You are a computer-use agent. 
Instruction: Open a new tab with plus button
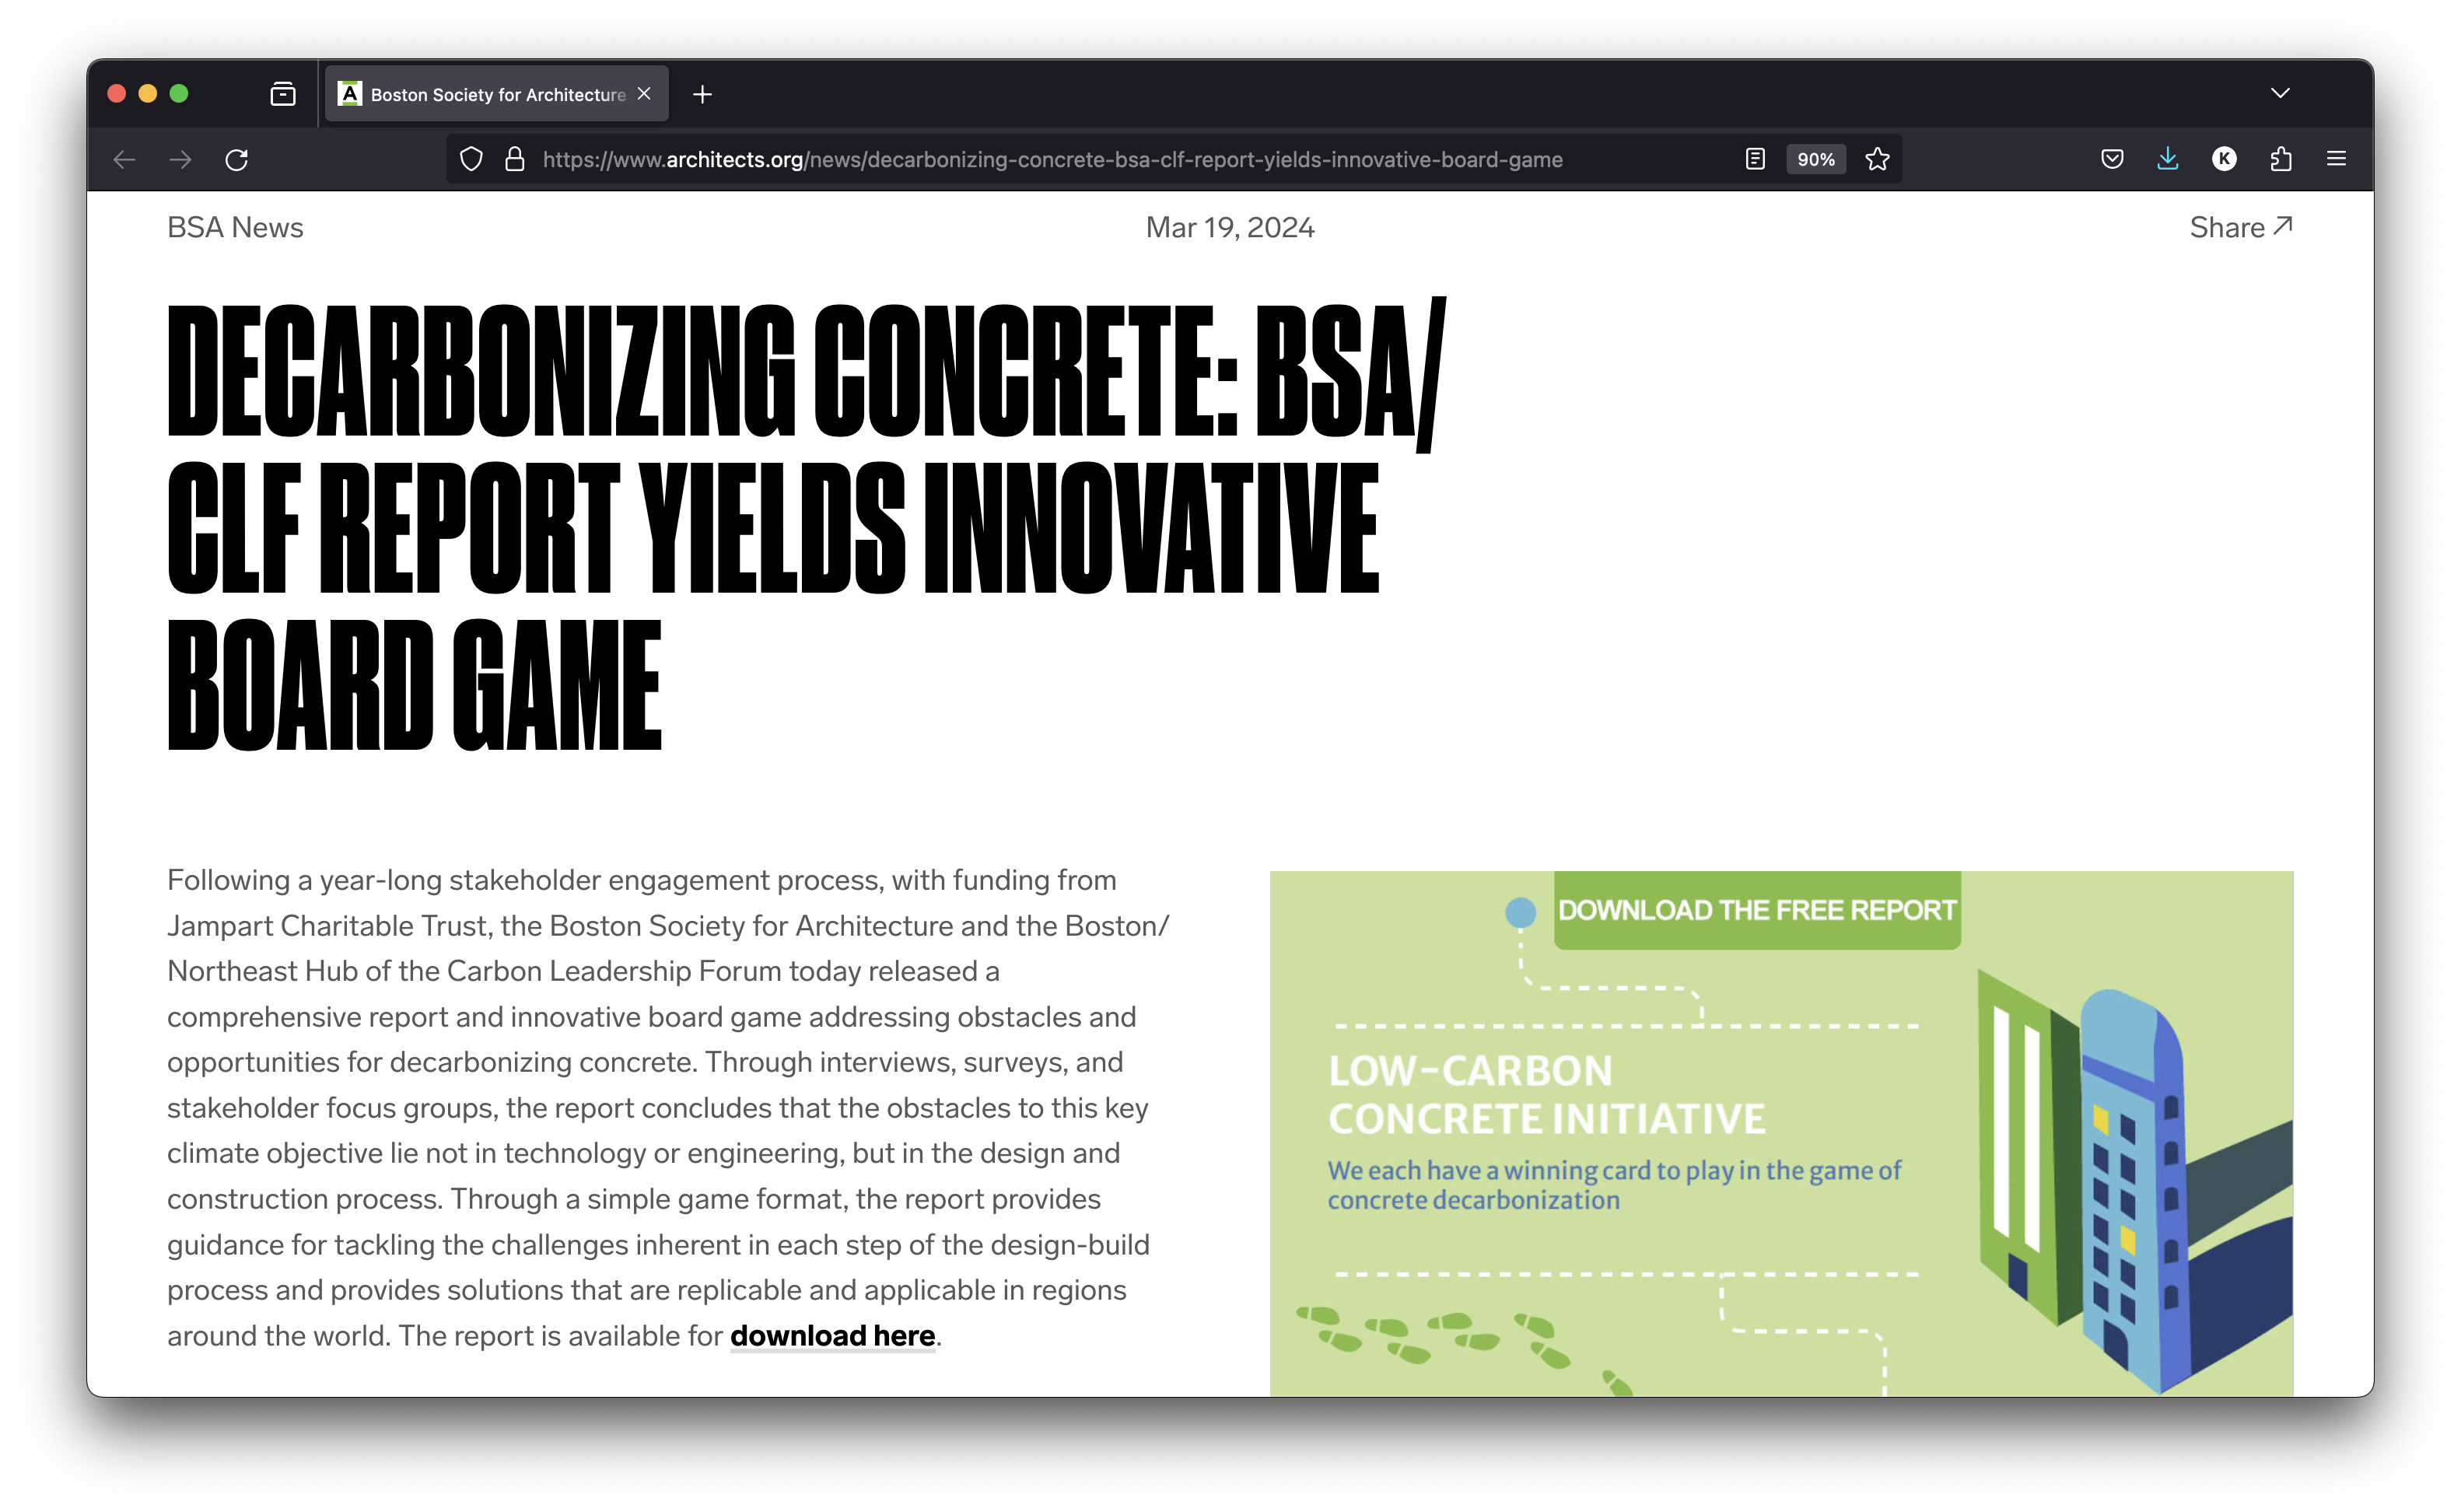[x=703, y=95]
